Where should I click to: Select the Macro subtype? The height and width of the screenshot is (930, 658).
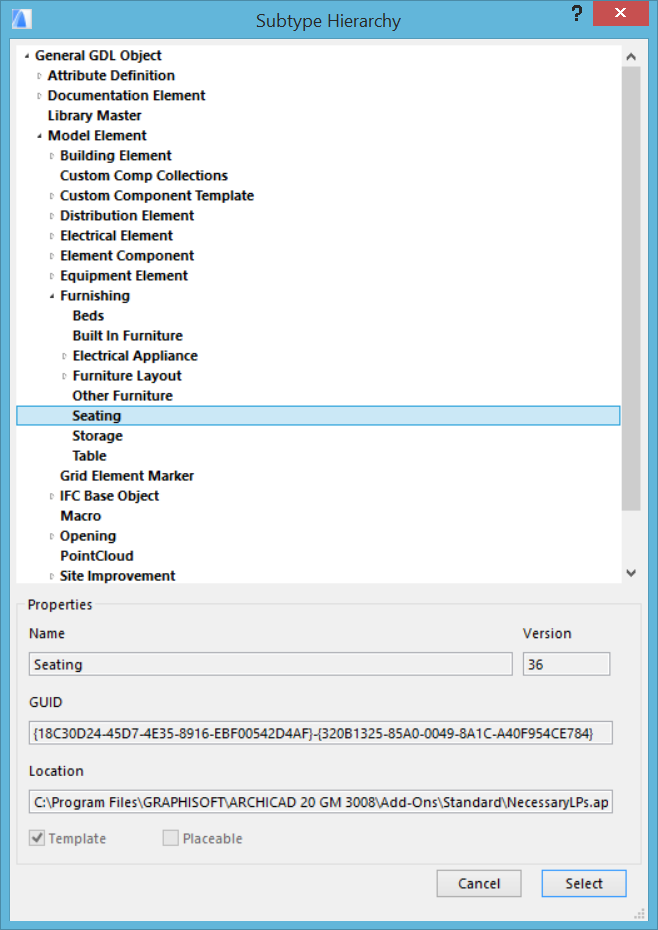click(x=81, y=516)
